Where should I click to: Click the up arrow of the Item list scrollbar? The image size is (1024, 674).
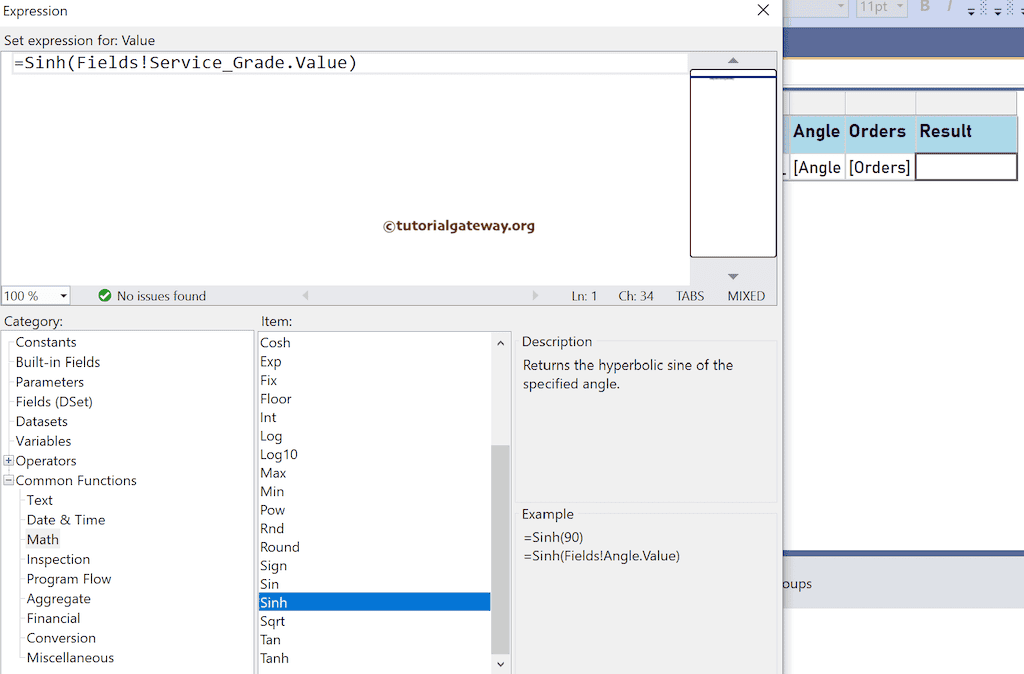click(x=500, y=343)
